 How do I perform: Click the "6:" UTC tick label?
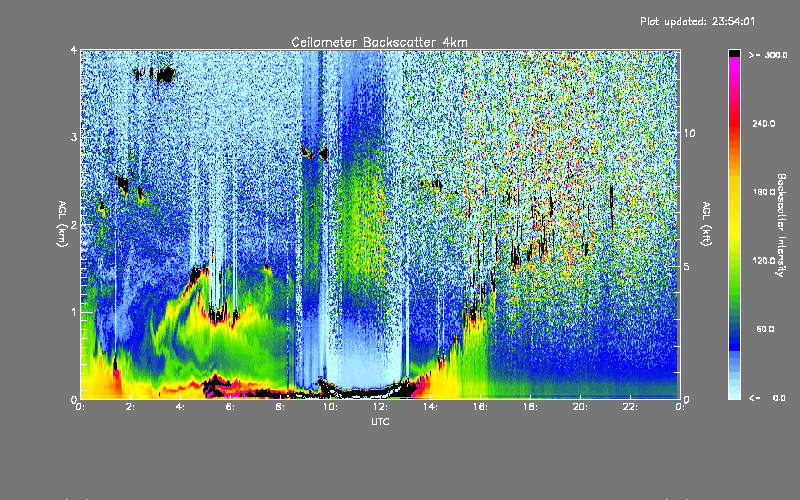click(231, 407)
